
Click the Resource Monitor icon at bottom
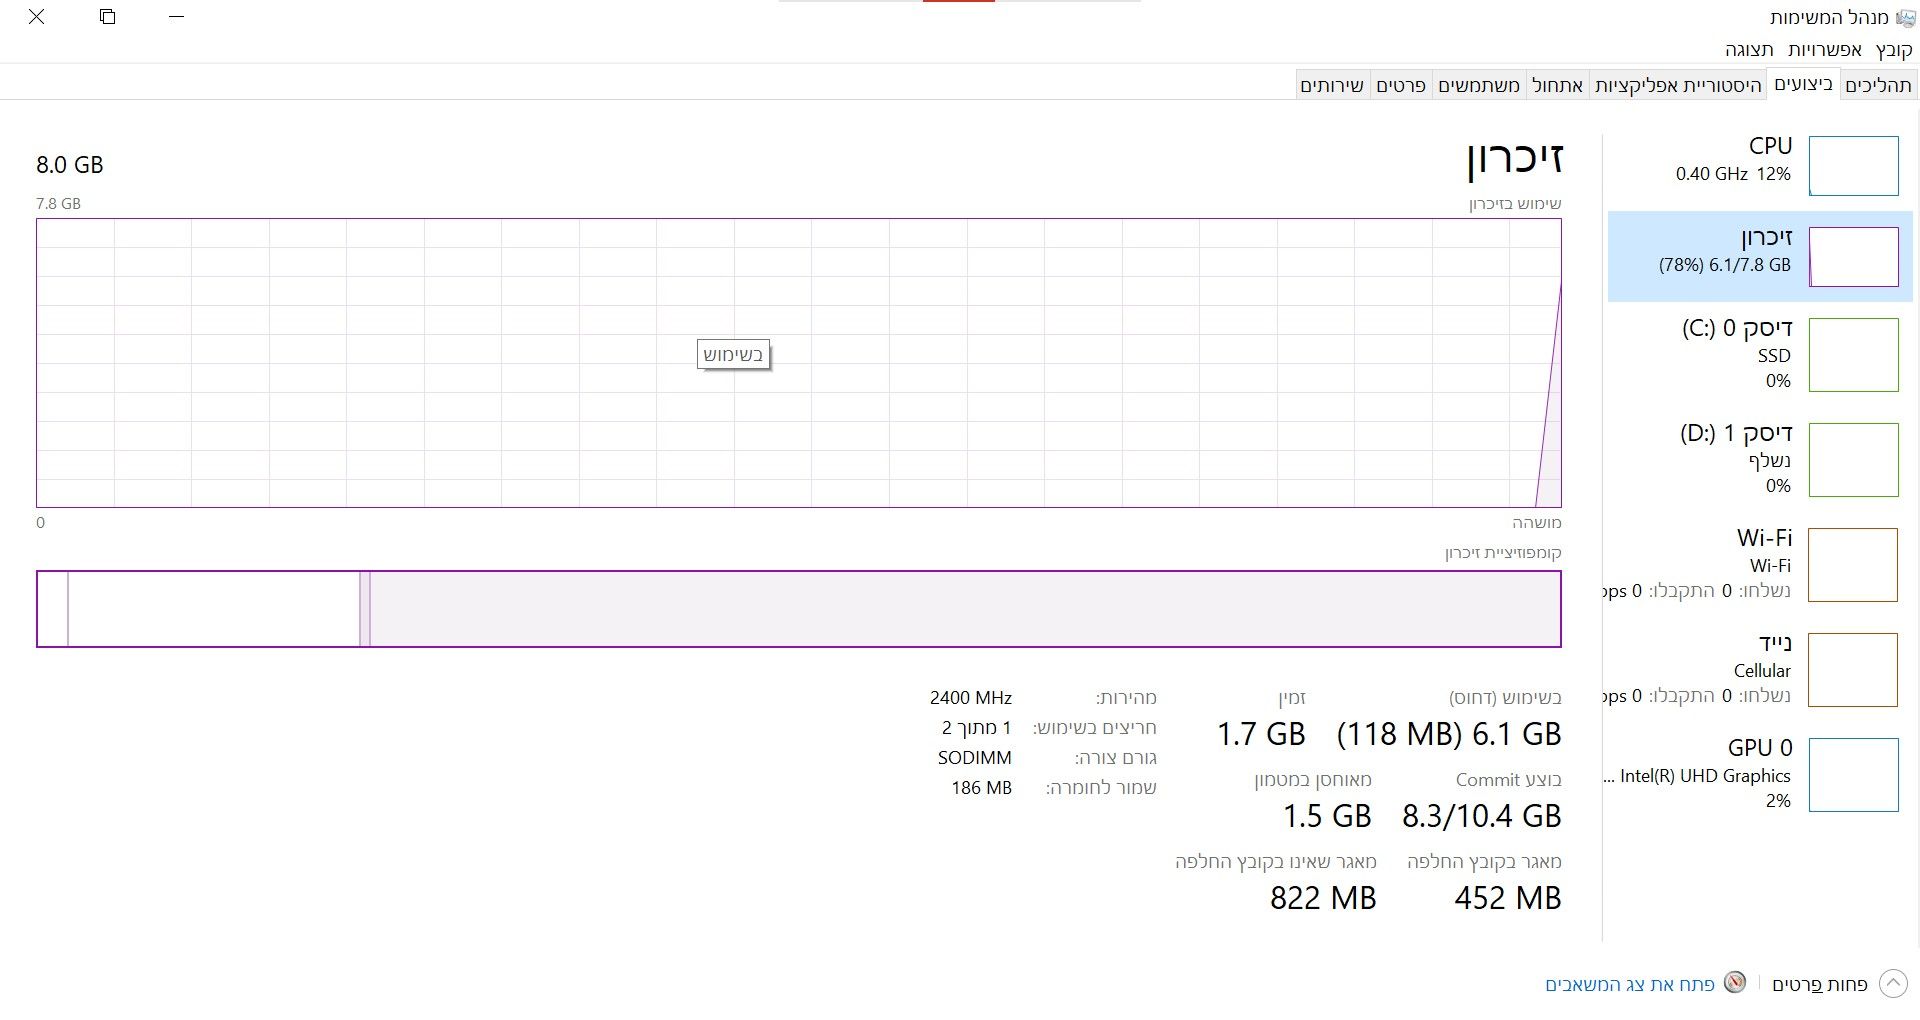click(x=1735, y=982)
